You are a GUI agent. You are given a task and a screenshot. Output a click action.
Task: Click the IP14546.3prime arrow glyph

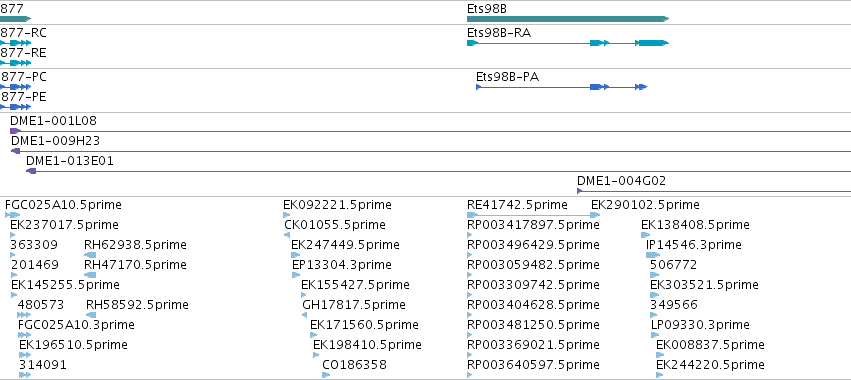(x=653, y=255)
